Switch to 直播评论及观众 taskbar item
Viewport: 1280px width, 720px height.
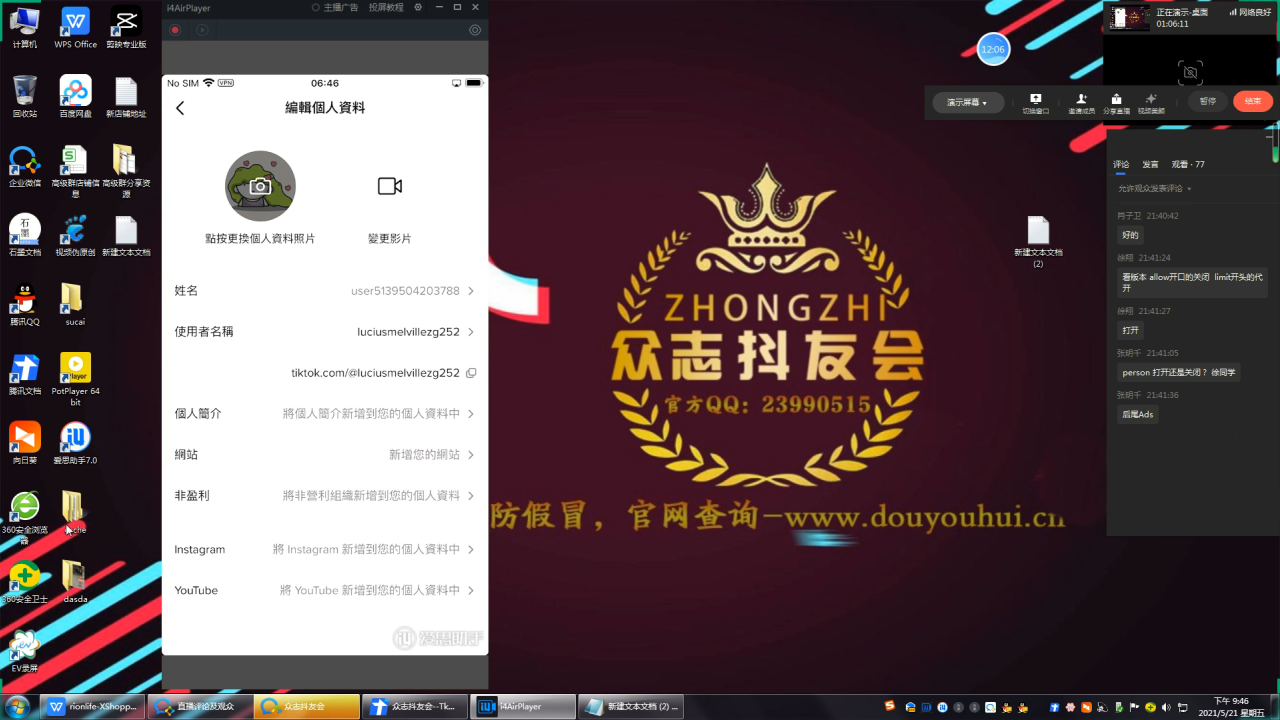pos(199,706)
